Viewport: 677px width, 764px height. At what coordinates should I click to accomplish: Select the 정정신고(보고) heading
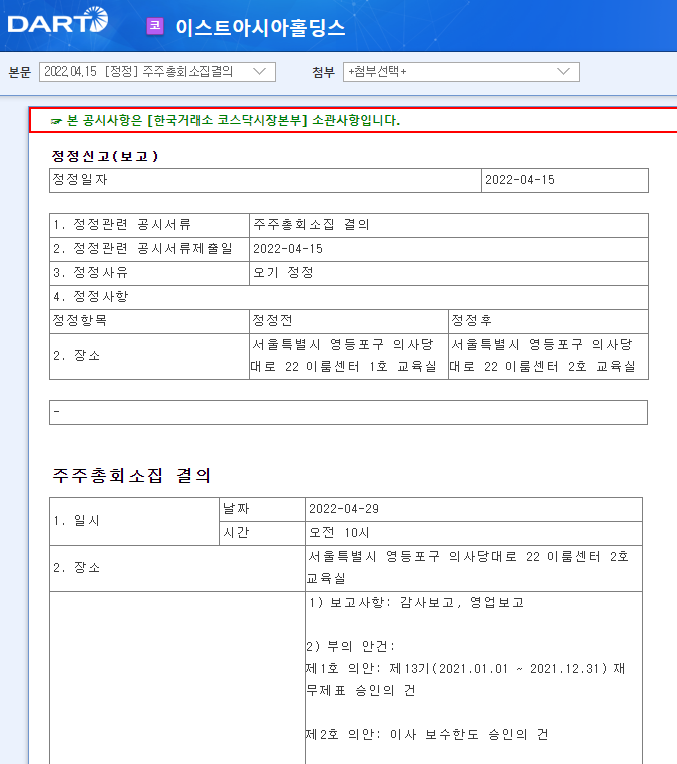[x=105, y=156]
